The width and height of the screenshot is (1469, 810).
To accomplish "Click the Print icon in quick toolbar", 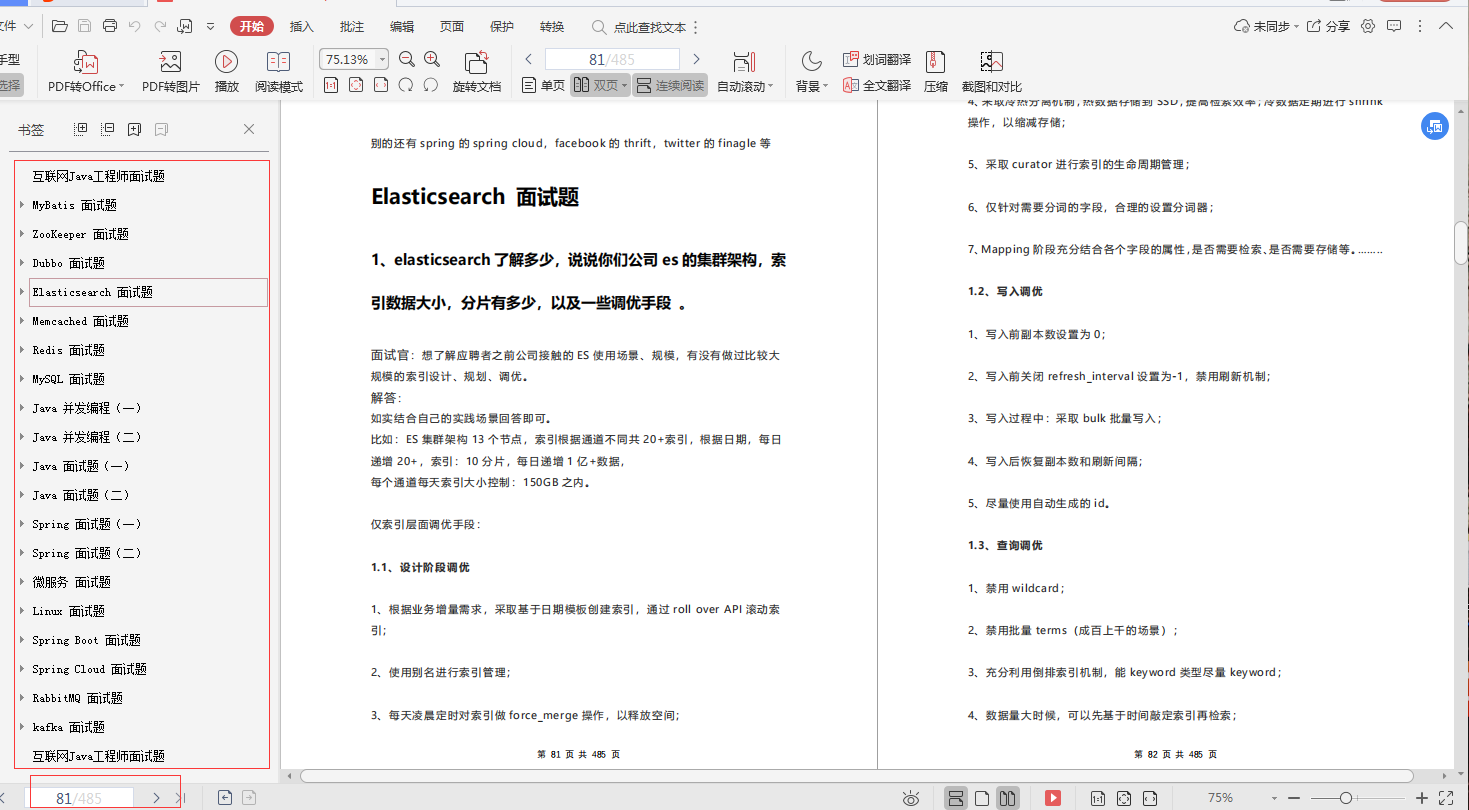I will (110, 26).
